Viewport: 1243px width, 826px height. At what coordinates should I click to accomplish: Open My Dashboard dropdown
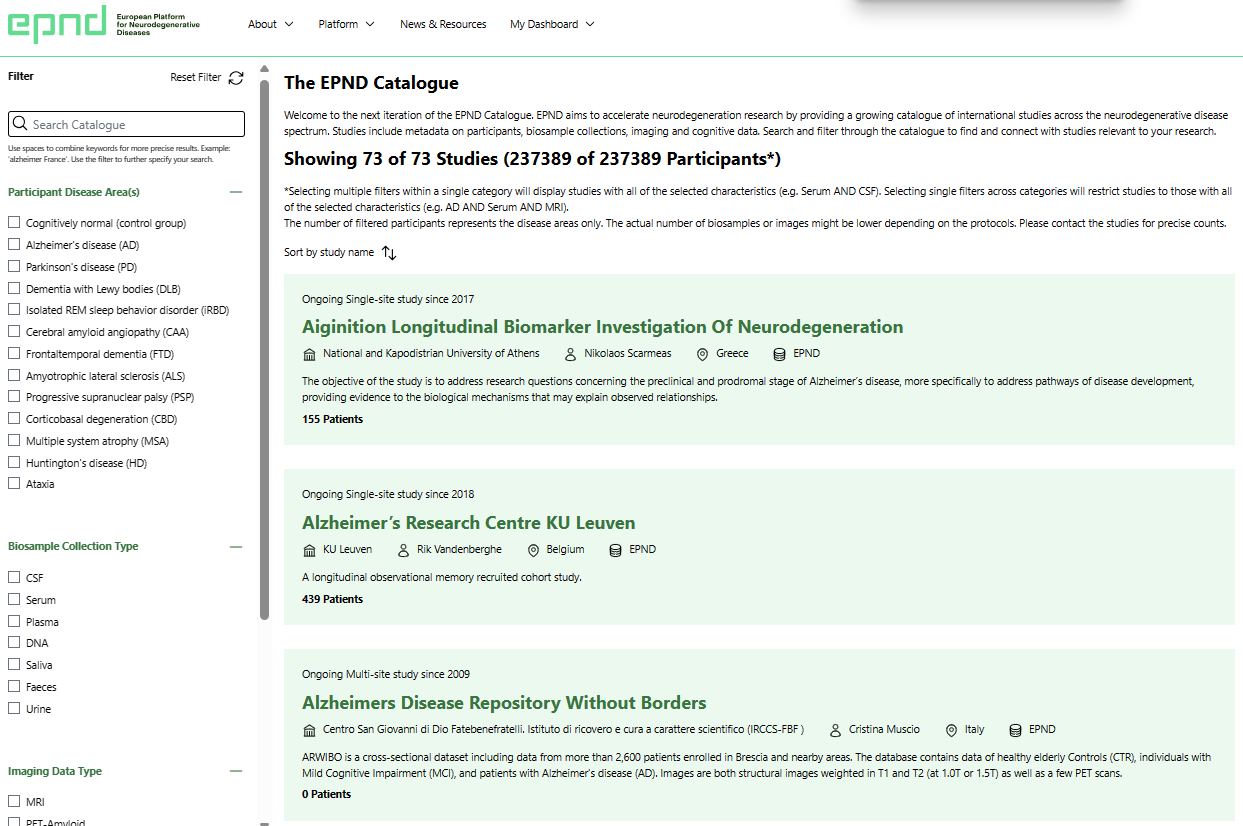[x=552, y=24]
